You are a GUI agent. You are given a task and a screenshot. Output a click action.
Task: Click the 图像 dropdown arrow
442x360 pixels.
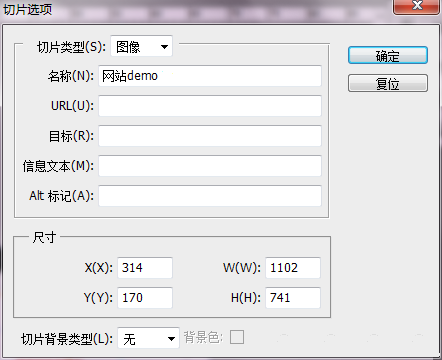tap(164, 47)
